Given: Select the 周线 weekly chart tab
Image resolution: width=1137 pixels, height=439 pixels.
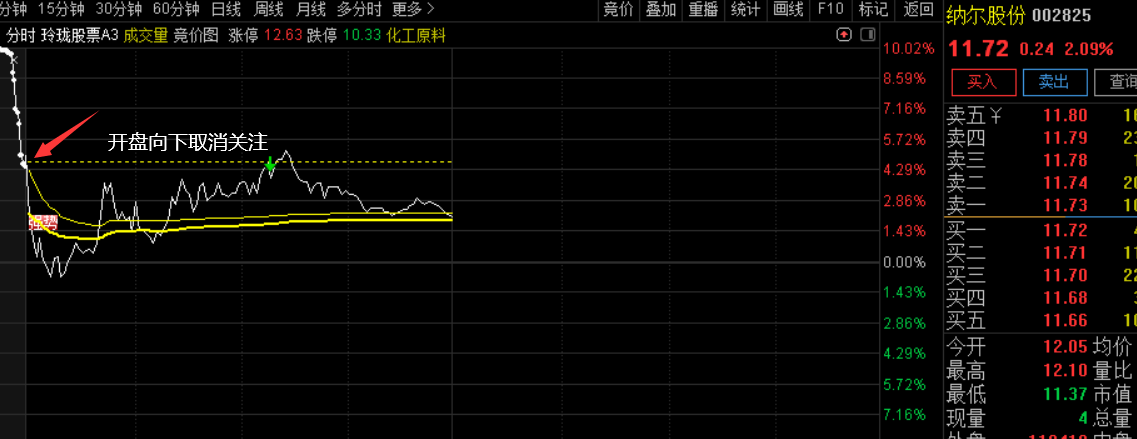Looking at the screenshot, I should tap(269, 10).
